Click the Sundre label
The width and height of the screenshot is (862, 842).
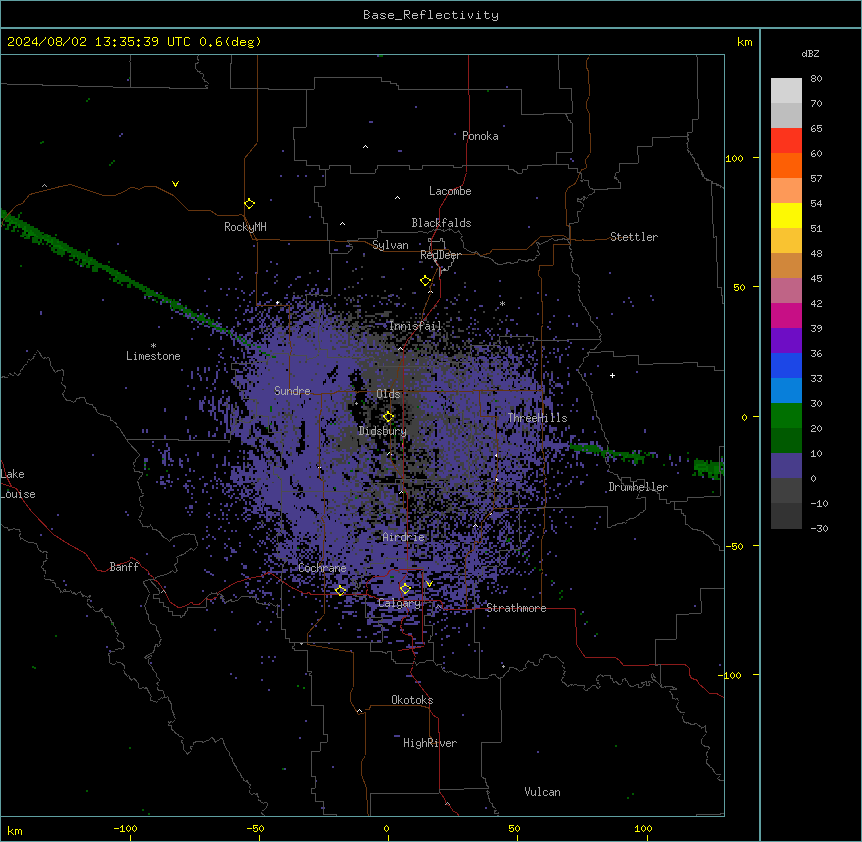tap(292, 391)
